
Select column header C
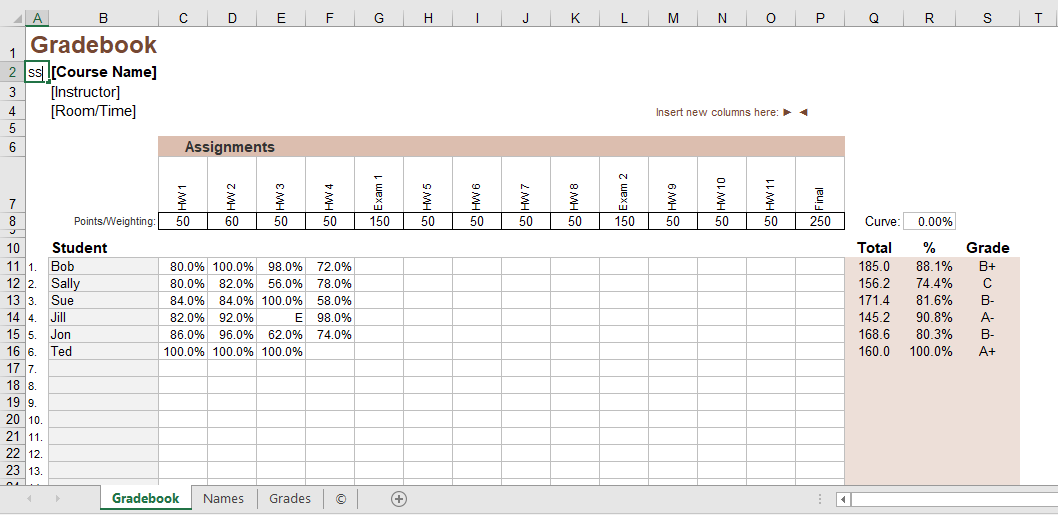coord(183,18)
